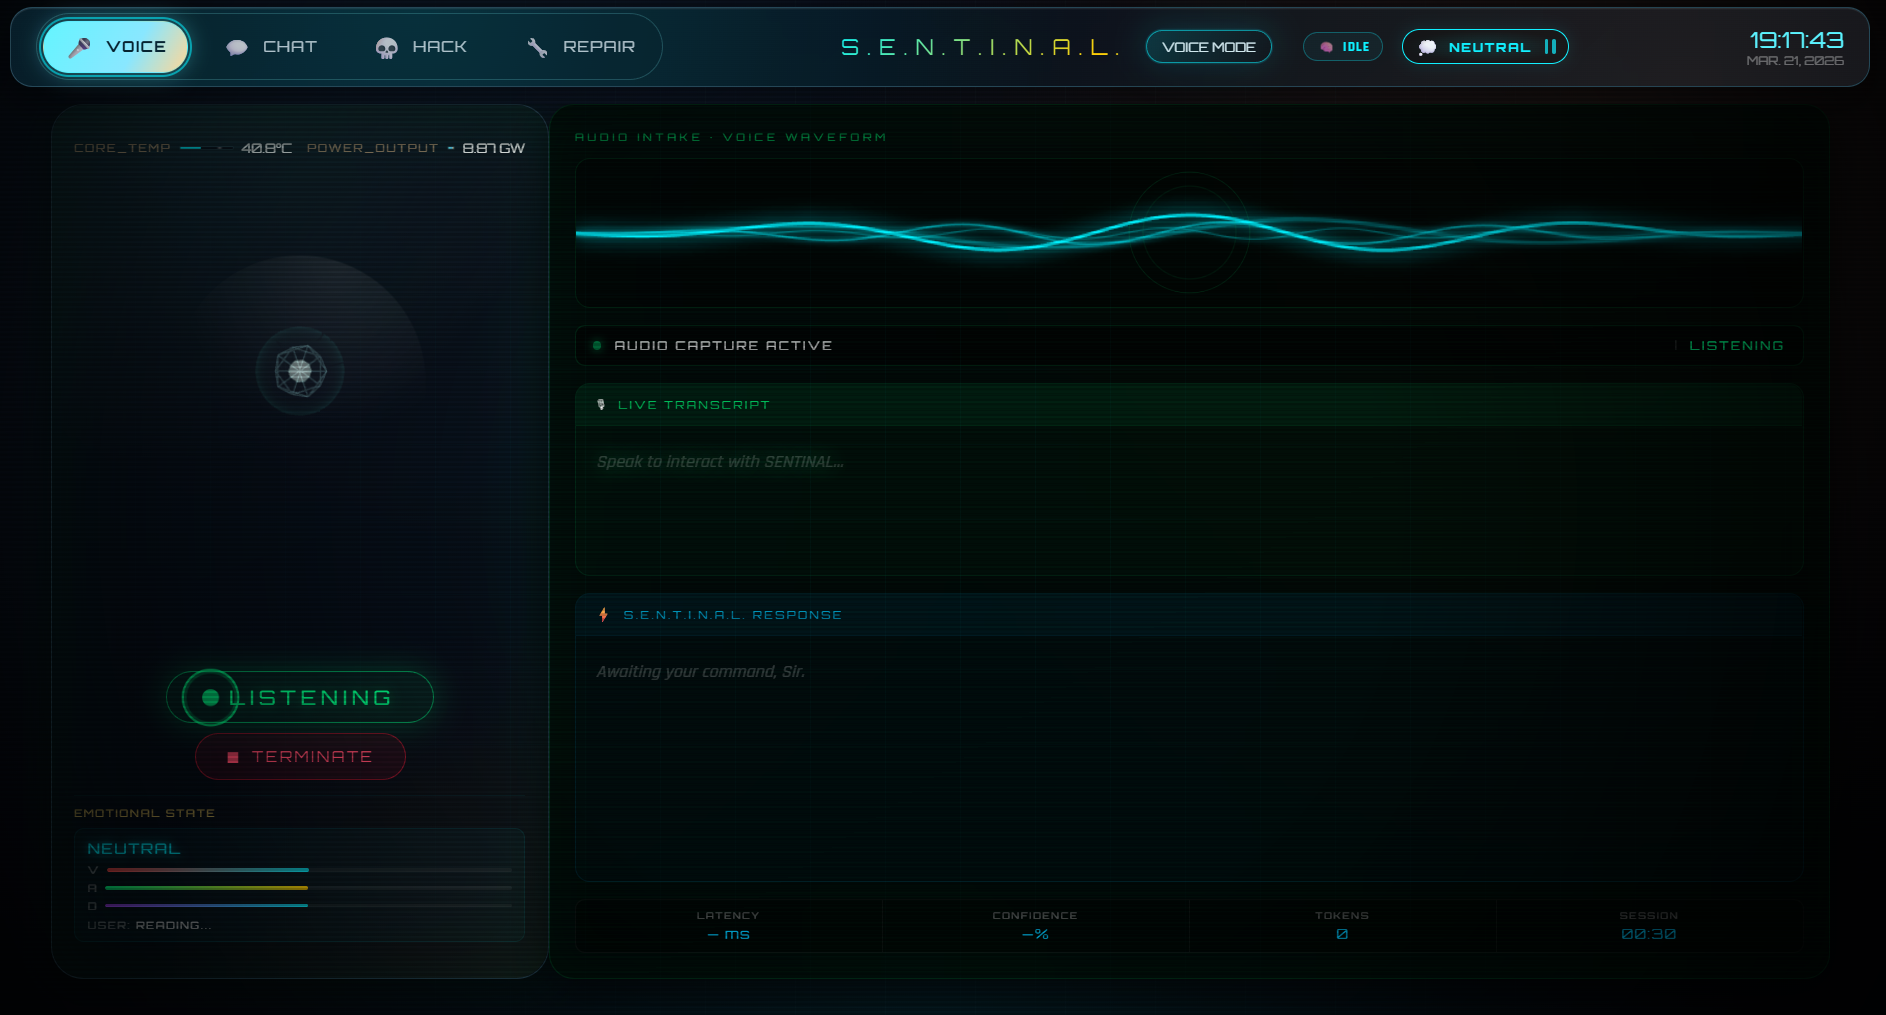Viewport: 1886px width, 1015px height.
Task: Toggle the AUDIO CAPTURE ACTIVE indicator dot
Action: click(597, 345)
